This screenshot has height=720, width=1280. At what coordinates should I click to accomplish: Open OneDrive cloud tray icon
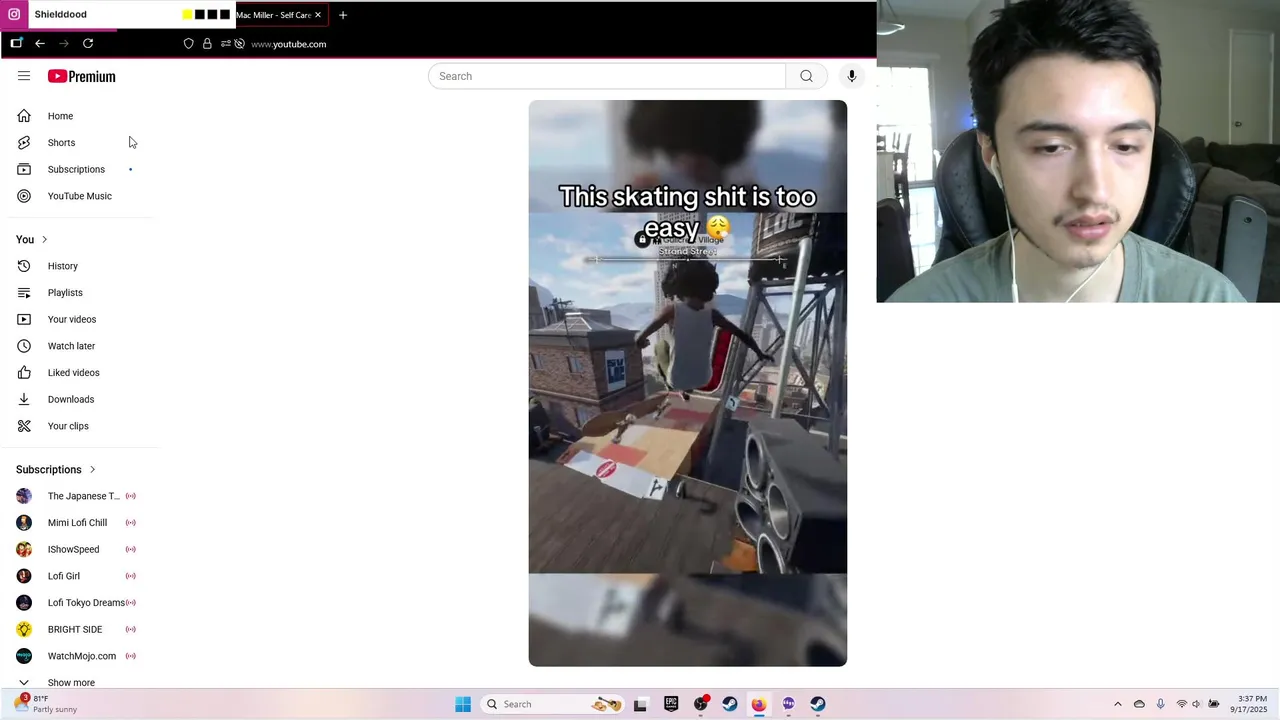pos(1139,704)
